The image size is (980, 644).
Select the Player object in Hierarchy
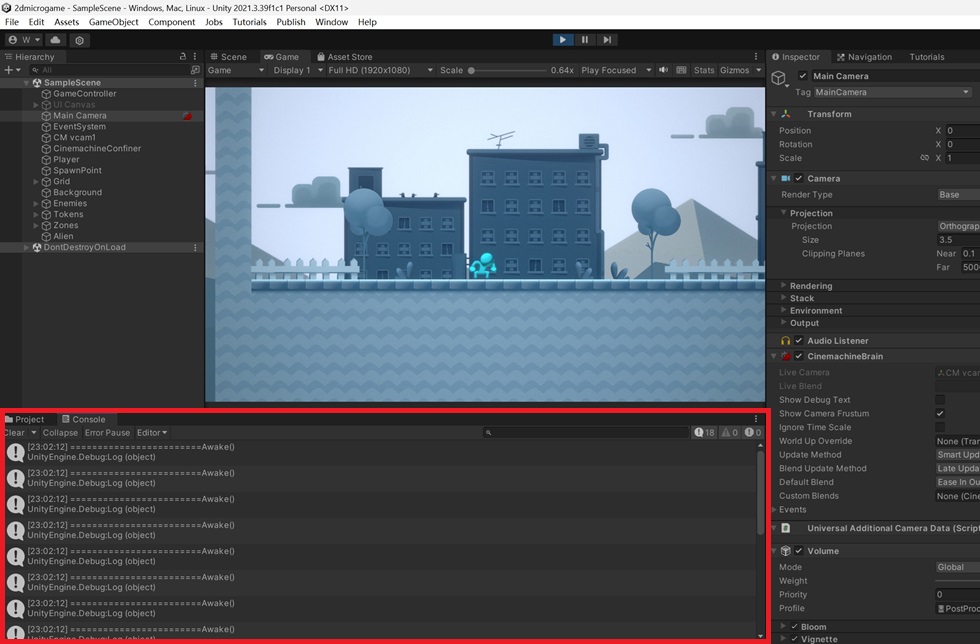(x=66, y=159)
